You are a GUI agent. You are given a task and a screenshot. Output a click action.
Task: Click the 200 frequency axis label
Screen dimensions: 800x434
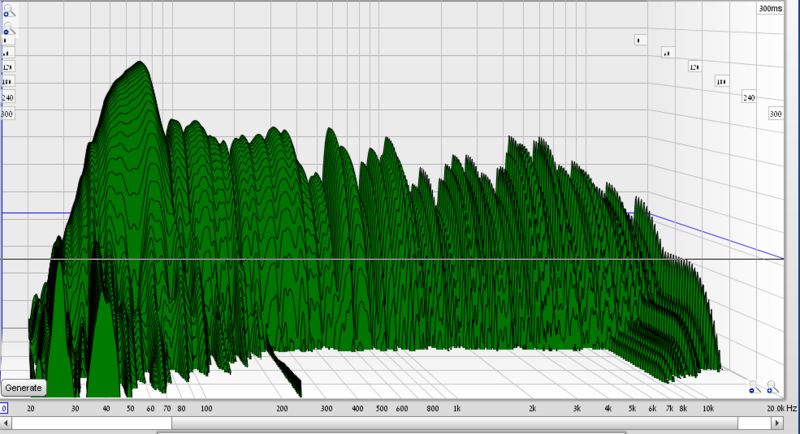click(282, 409)
